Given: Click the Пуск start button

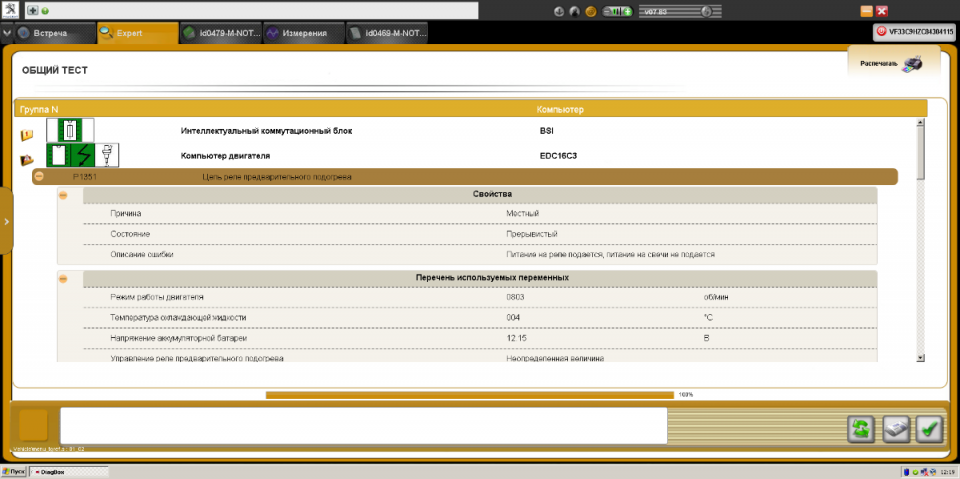Looking at the screenshot, I should (14, 471).
